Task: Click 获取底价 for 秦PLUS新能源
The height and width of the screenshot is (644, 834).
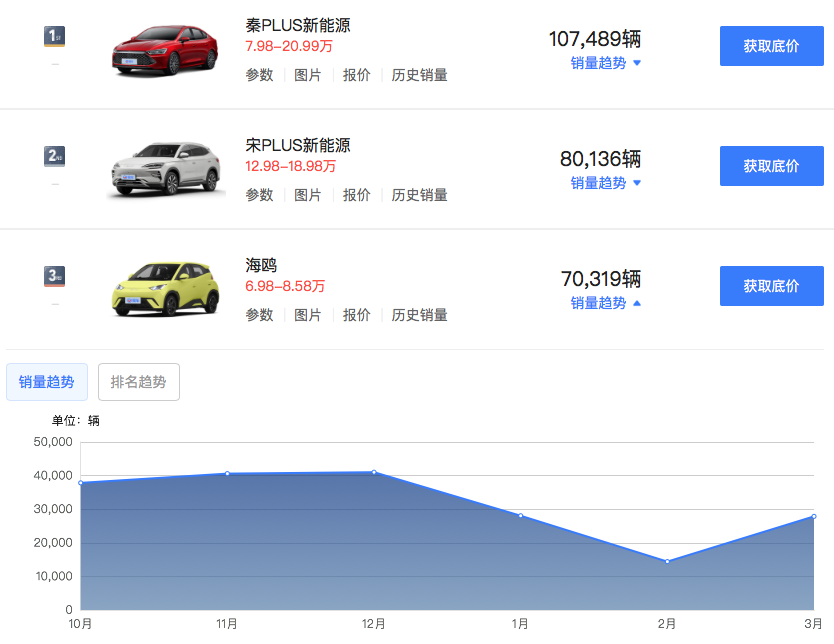Action: 771,46
